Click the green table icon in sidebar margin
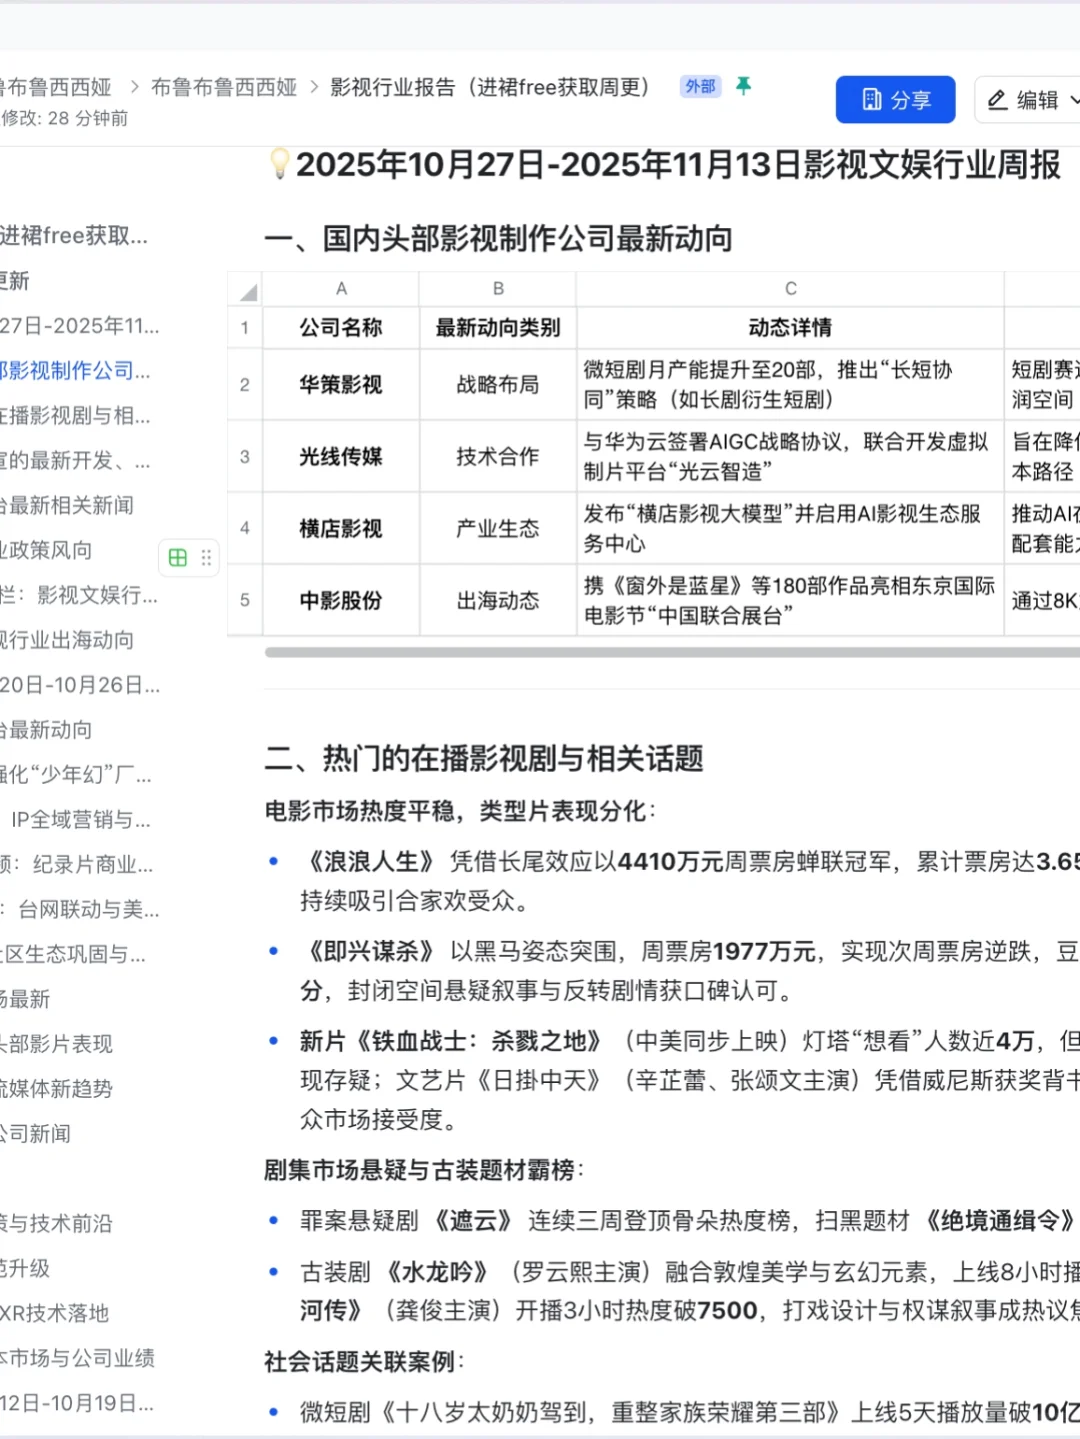1080x1439 pixels. click(178, 558)
